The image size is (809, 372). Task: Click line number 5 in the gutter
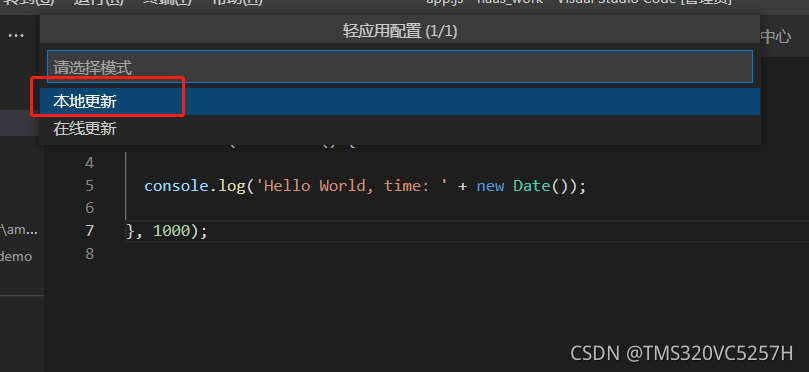click(x=90, y=186)
